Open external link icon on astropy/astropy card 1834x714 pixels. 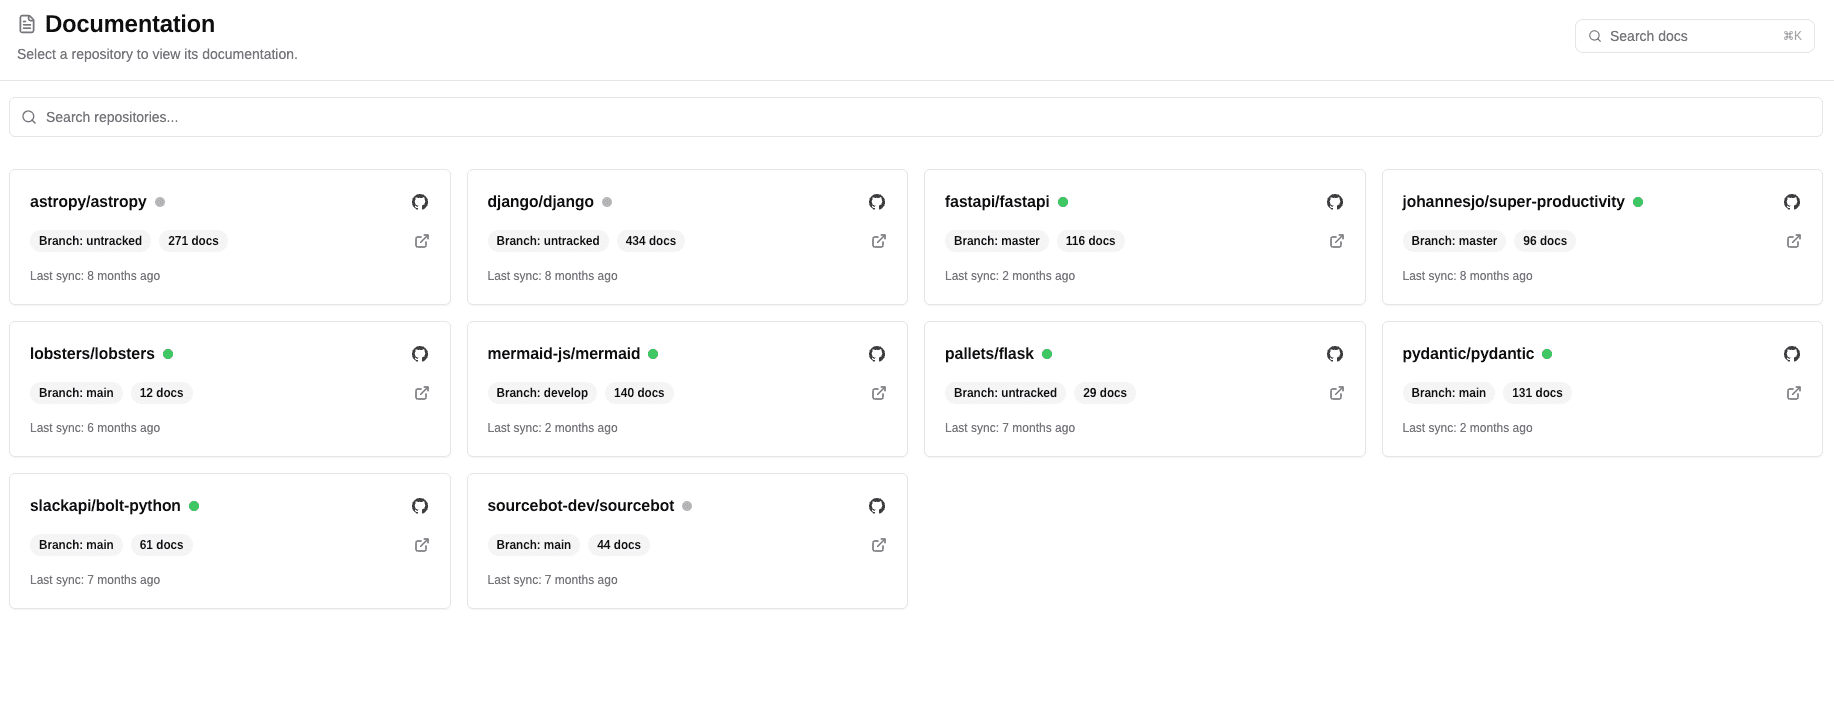(422, 241)
